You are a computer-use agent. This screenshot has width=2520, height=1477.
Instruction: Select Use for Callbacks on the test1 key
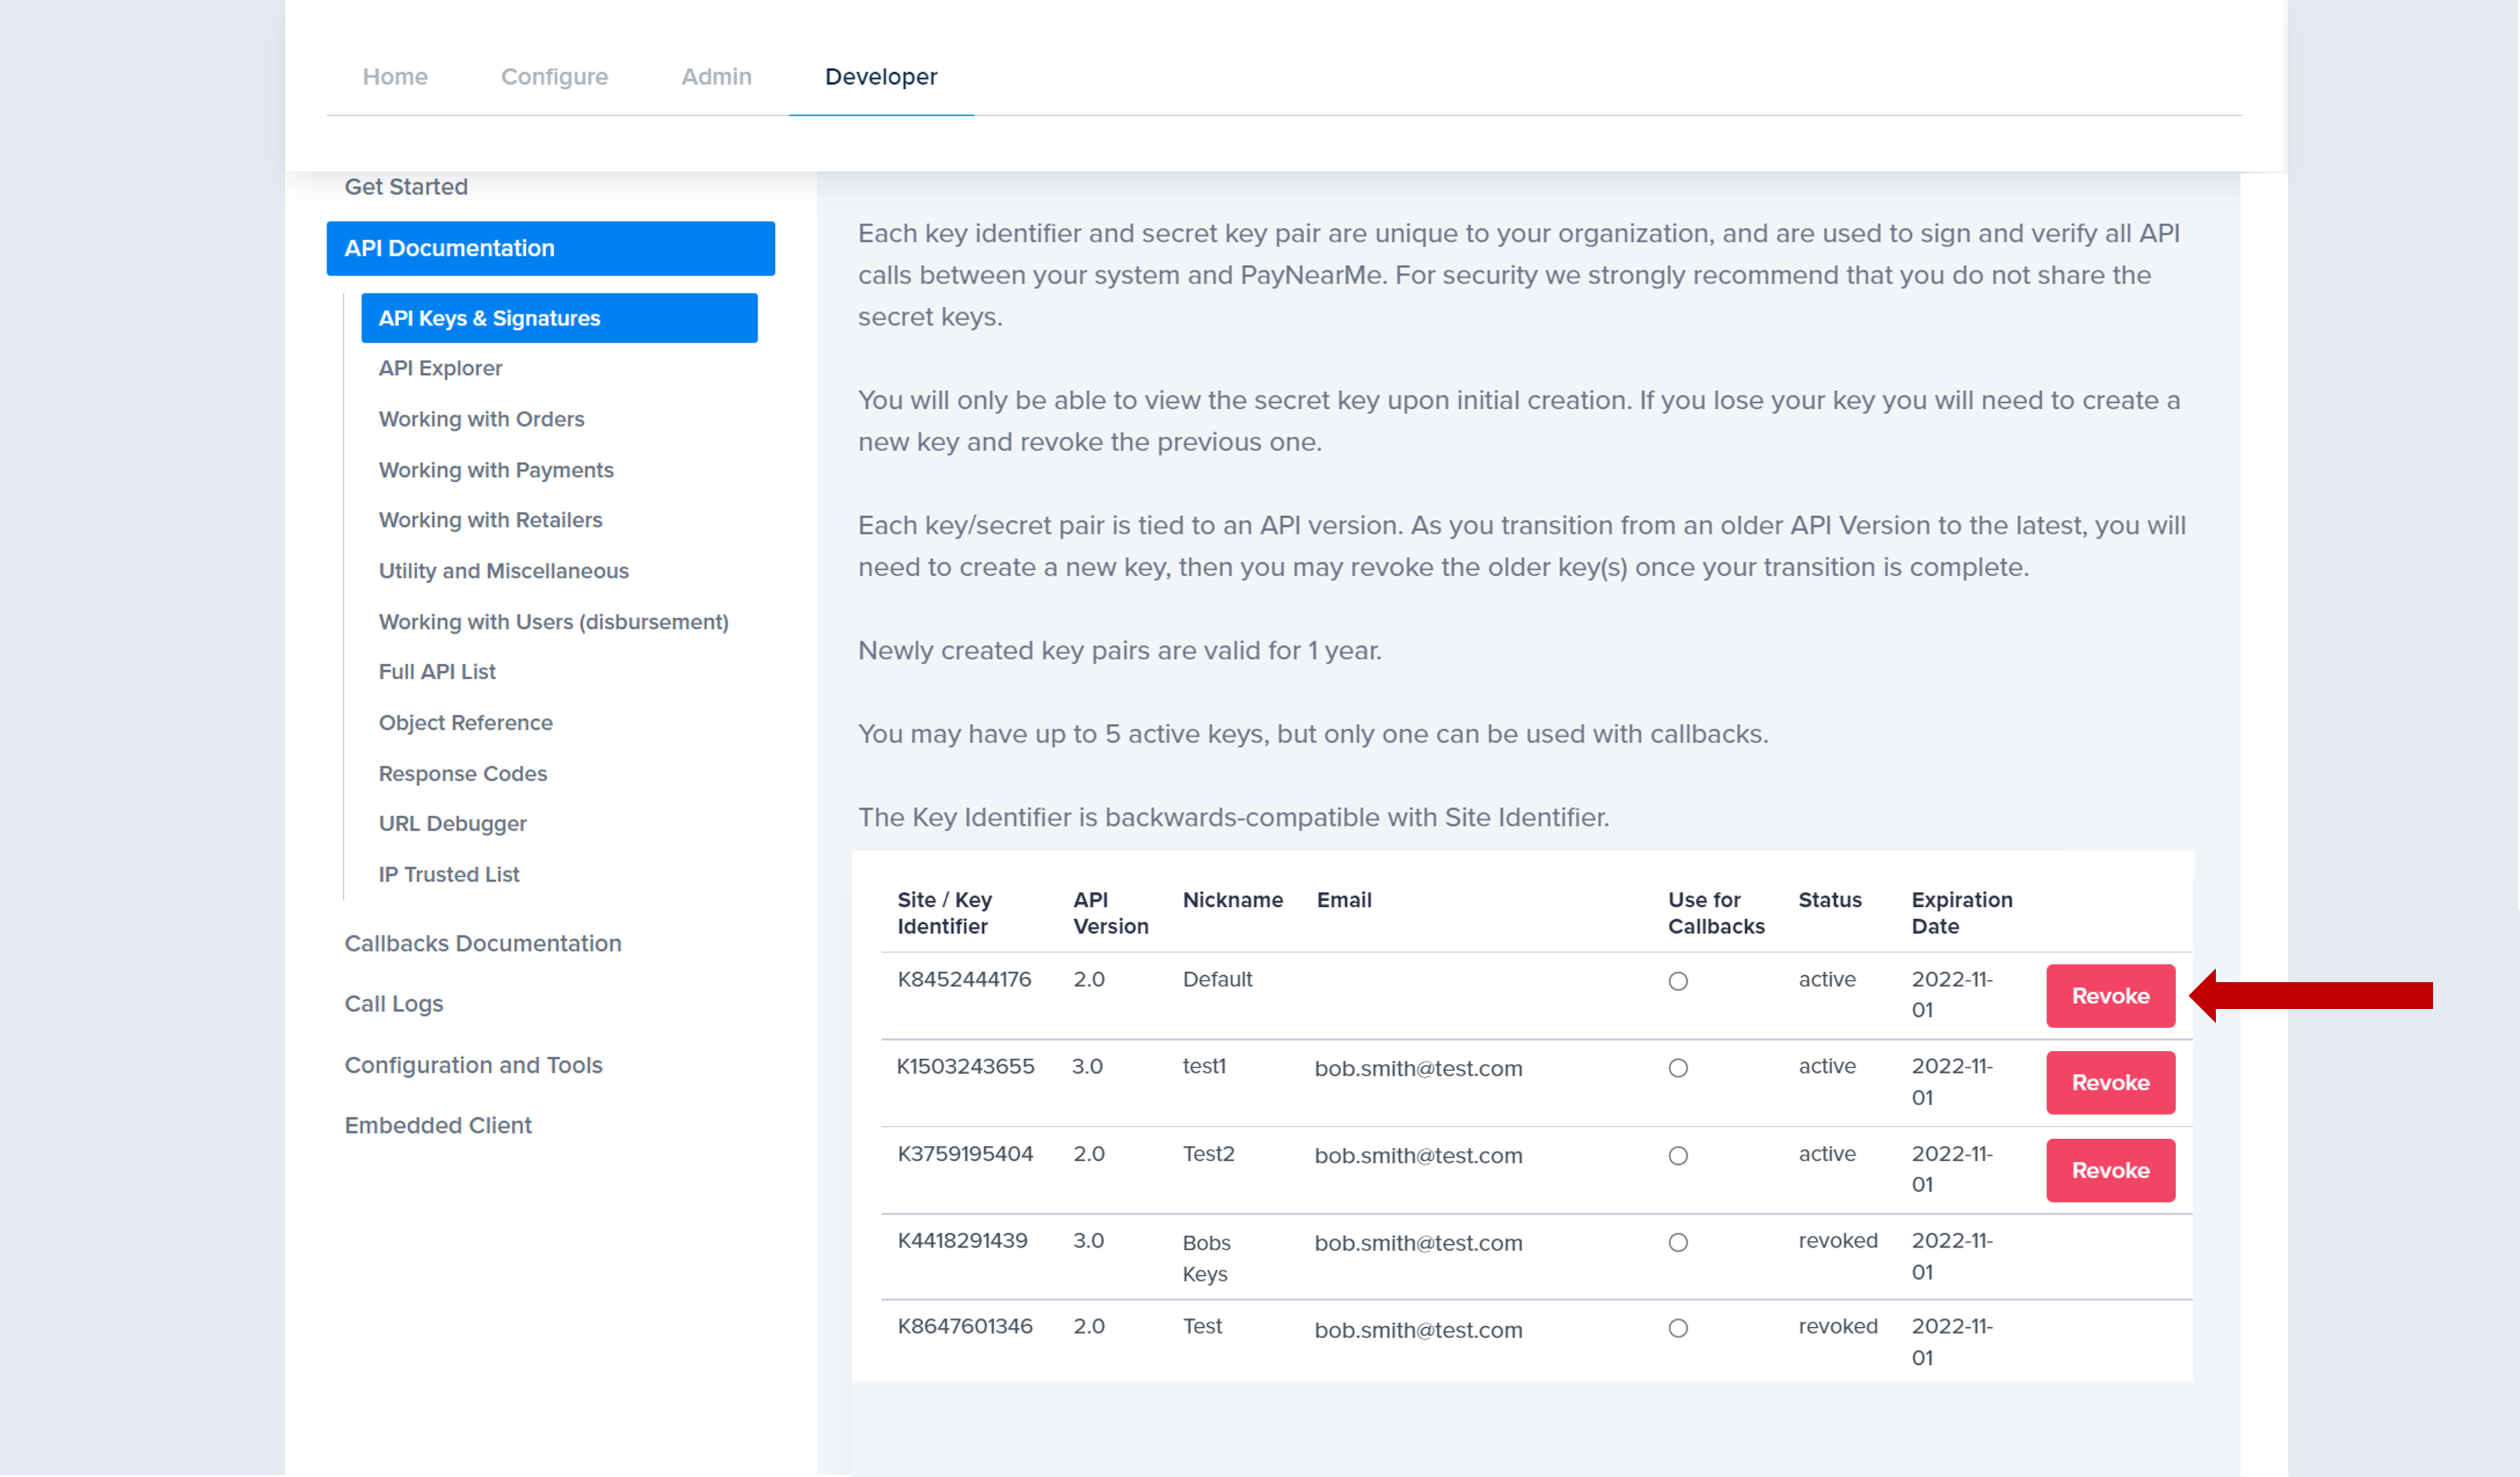point(1678,1068)
